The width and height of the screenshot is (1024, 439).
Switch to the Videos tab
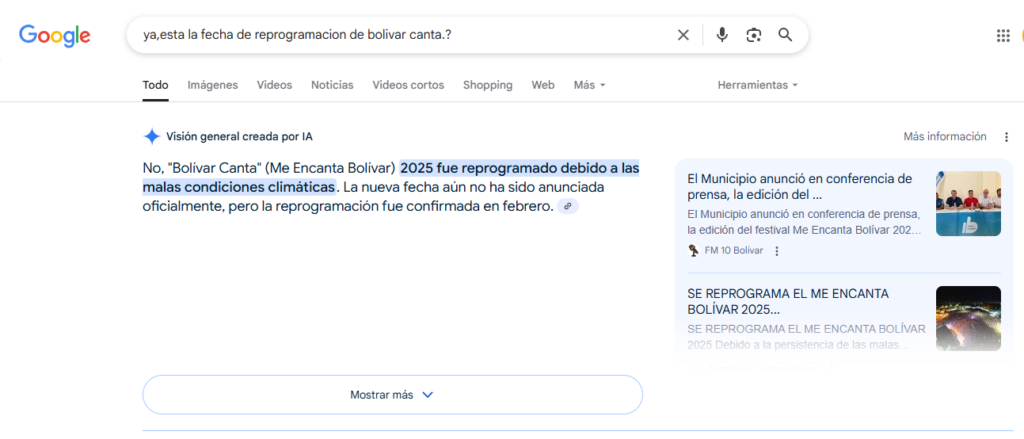coord(274,85)
